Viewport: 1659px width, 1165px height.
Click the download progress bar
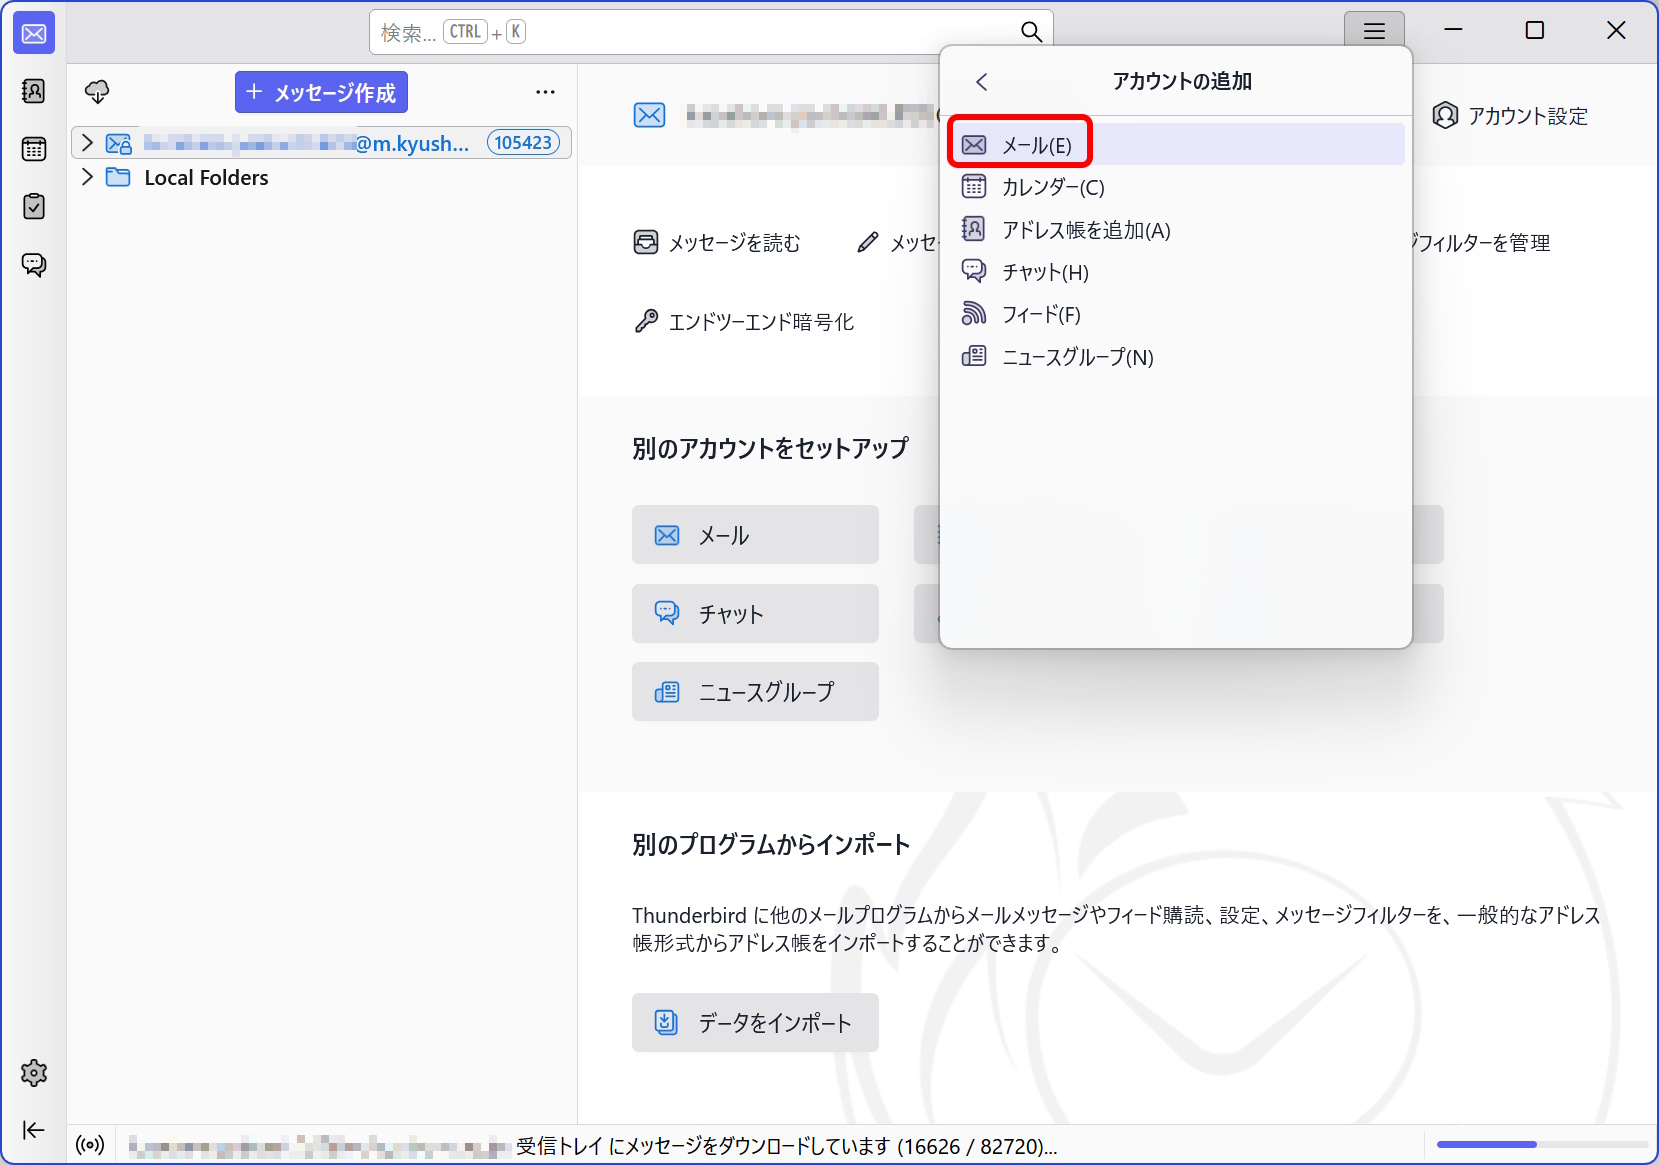point(1542,1144)
